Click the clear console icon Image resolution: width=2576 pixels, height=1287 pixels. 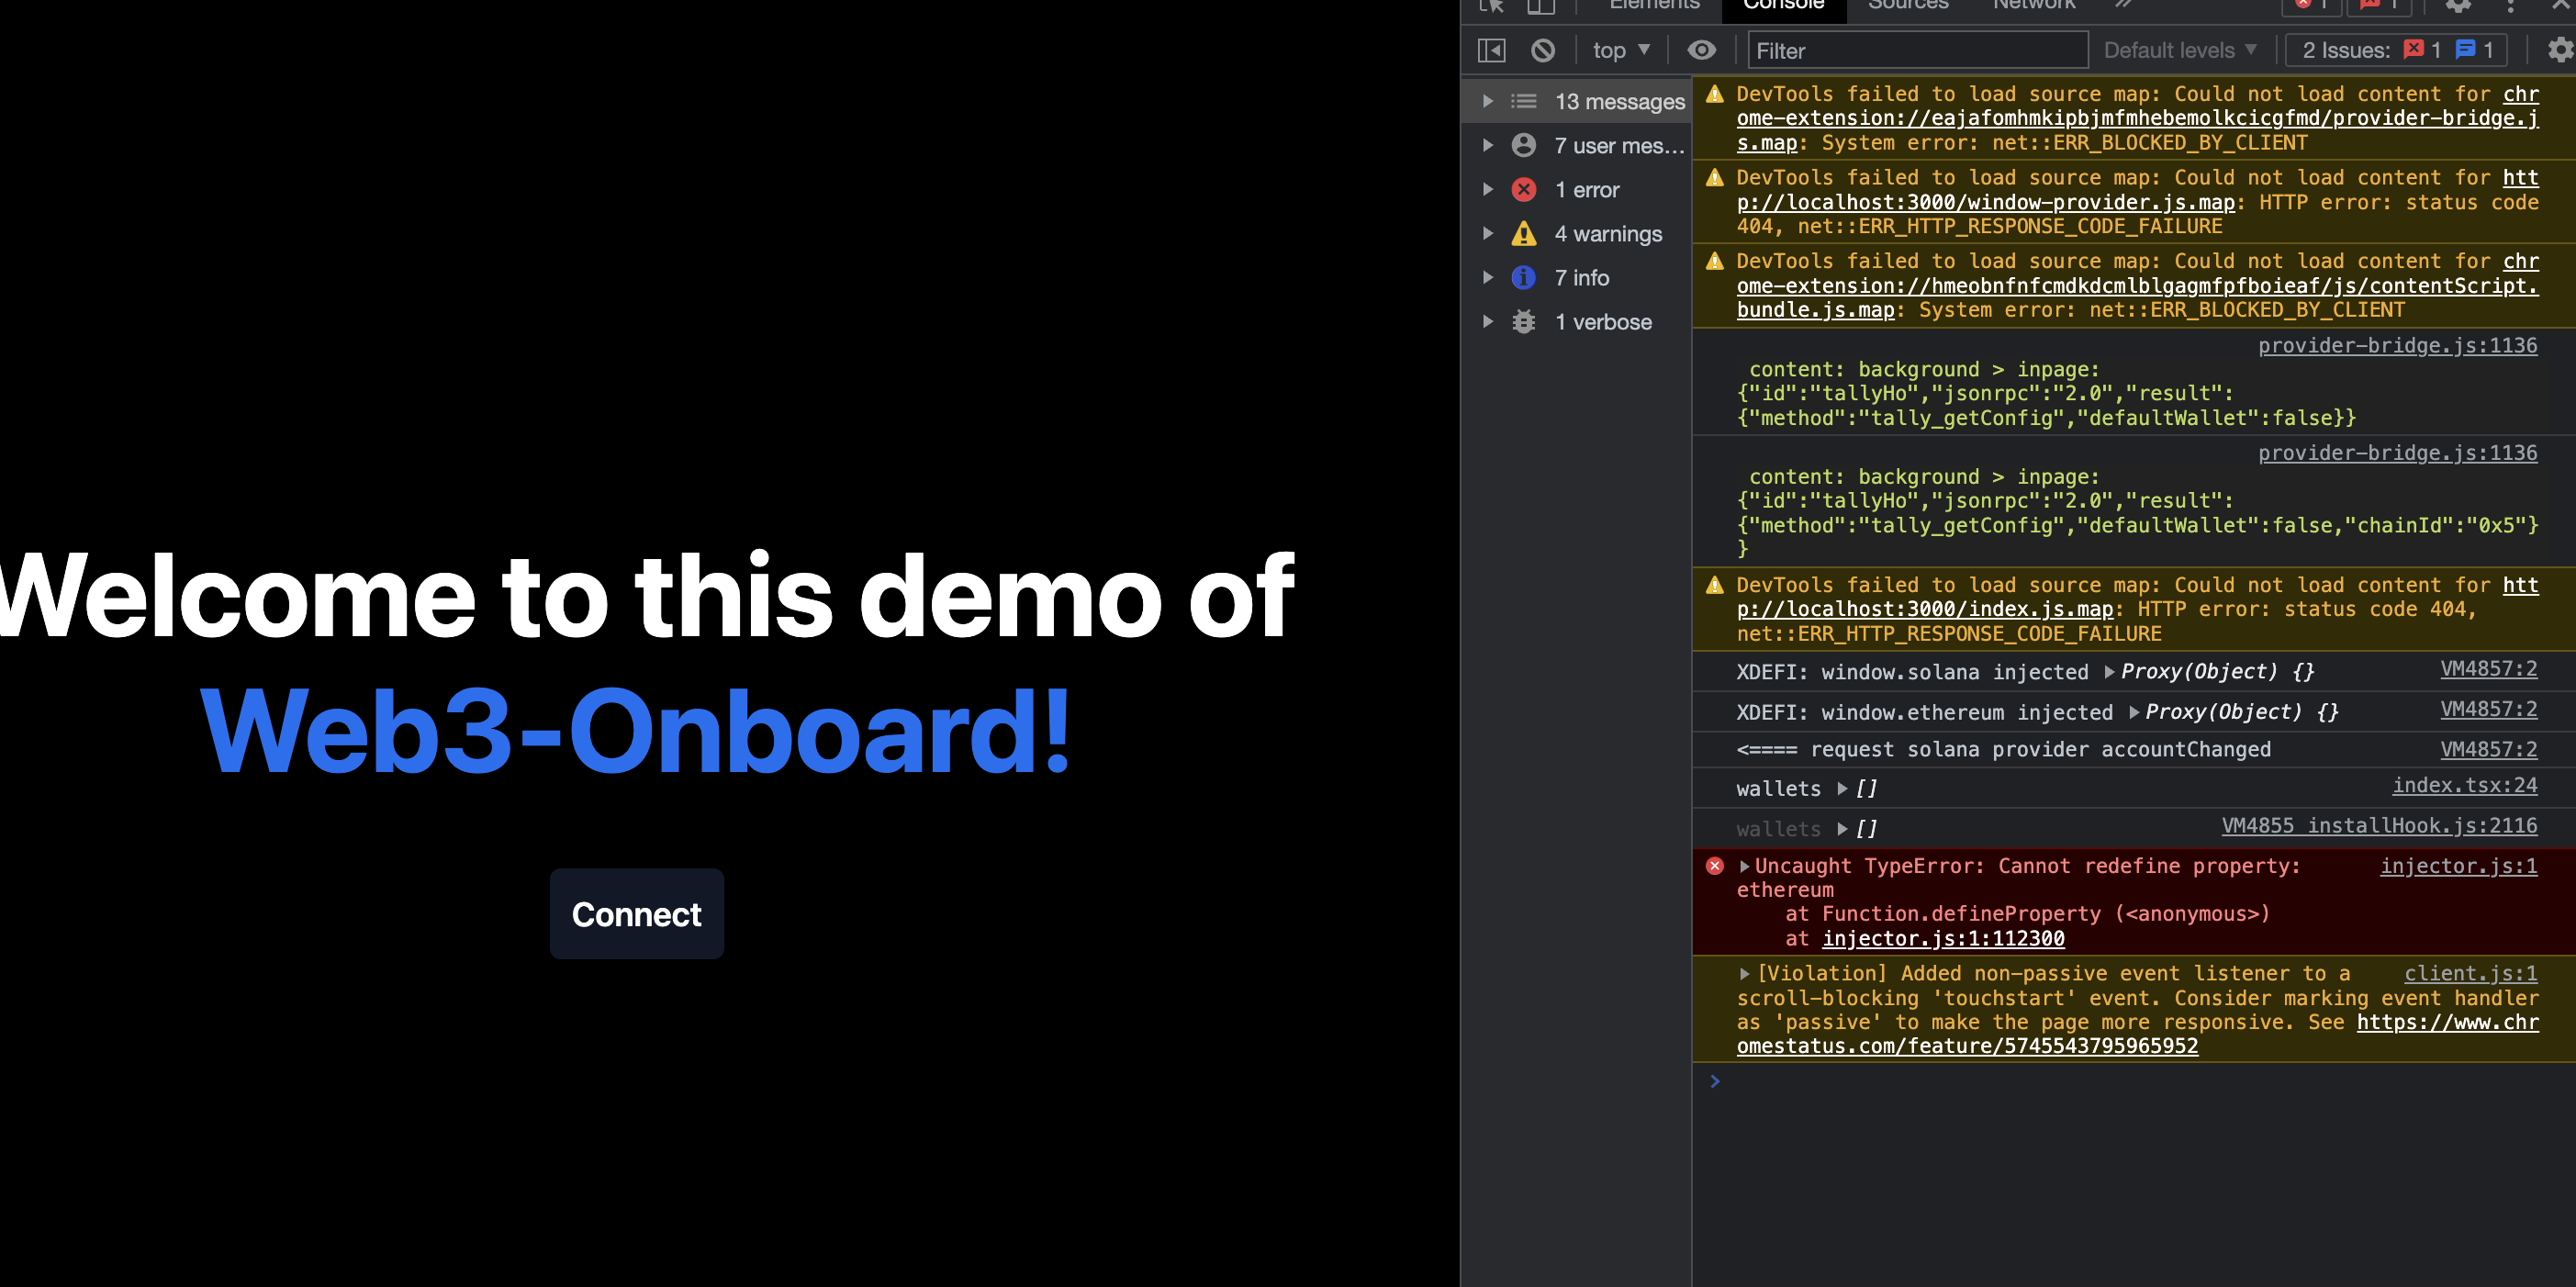tap(1543, 50)
